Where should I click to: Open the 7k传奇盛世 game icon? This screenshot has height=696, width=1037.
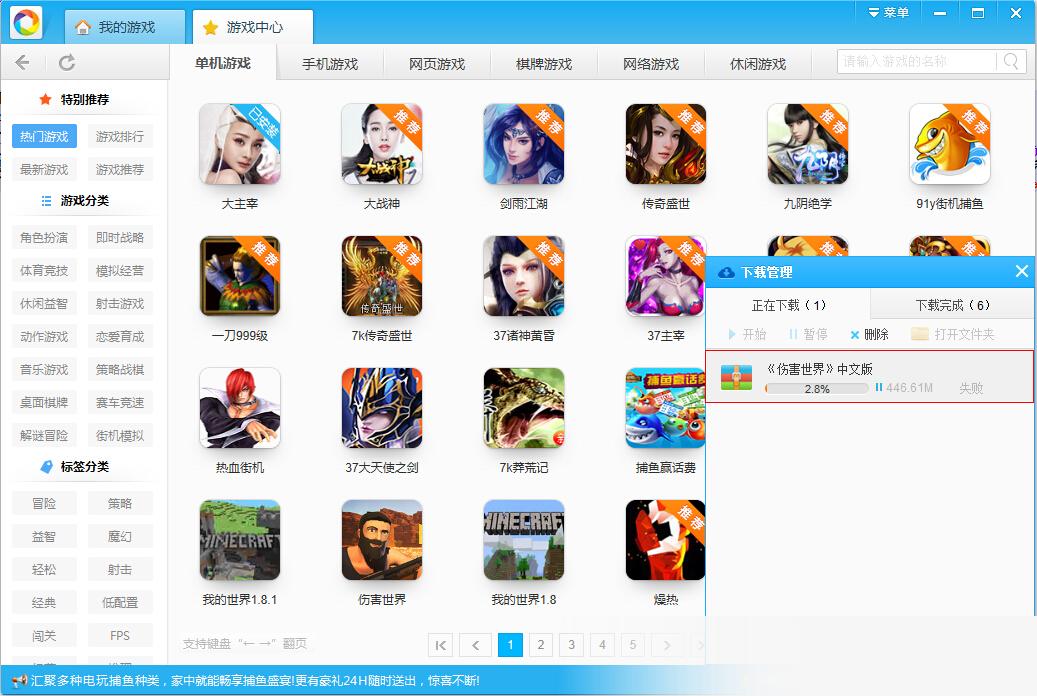(x=382, y=276)
